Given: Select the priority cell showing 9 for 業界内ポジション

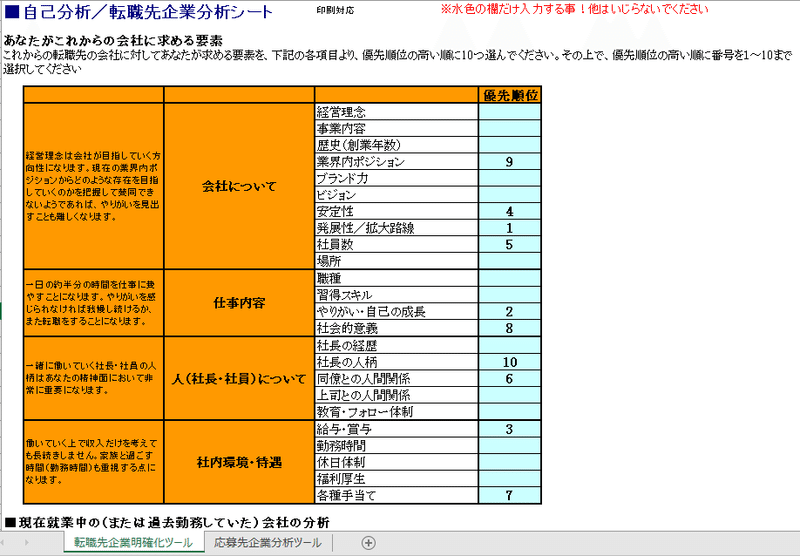Looking at the screenshot, I should point(510,162).
